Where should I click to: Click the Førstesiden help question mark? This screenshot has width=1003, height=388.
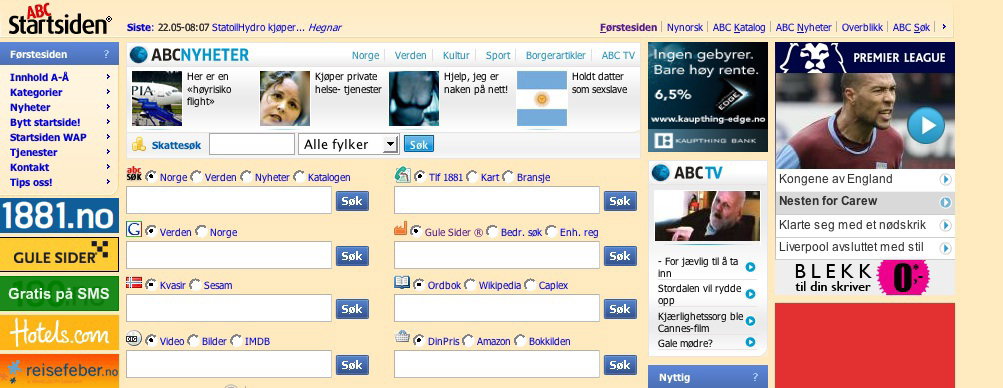click(107, 55)
